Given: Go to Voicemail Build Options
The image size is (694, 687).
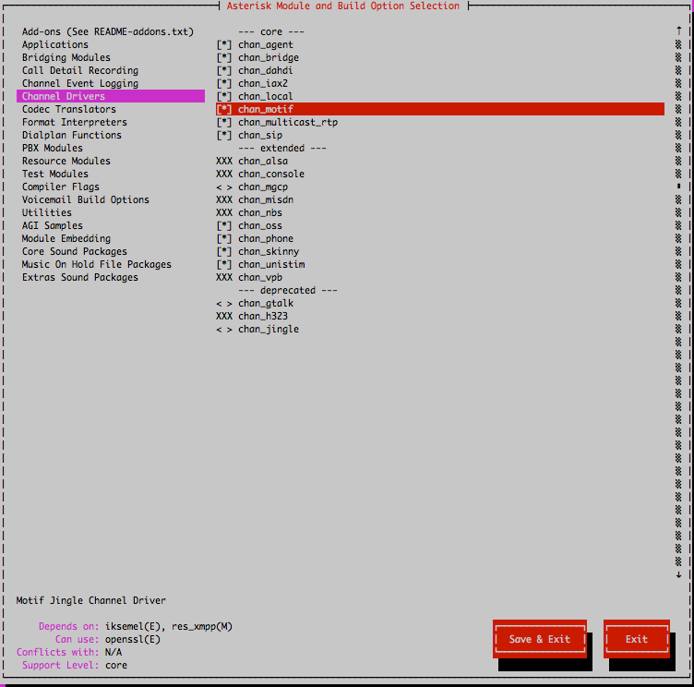Looking at the screenshot, I should [85, 200].
